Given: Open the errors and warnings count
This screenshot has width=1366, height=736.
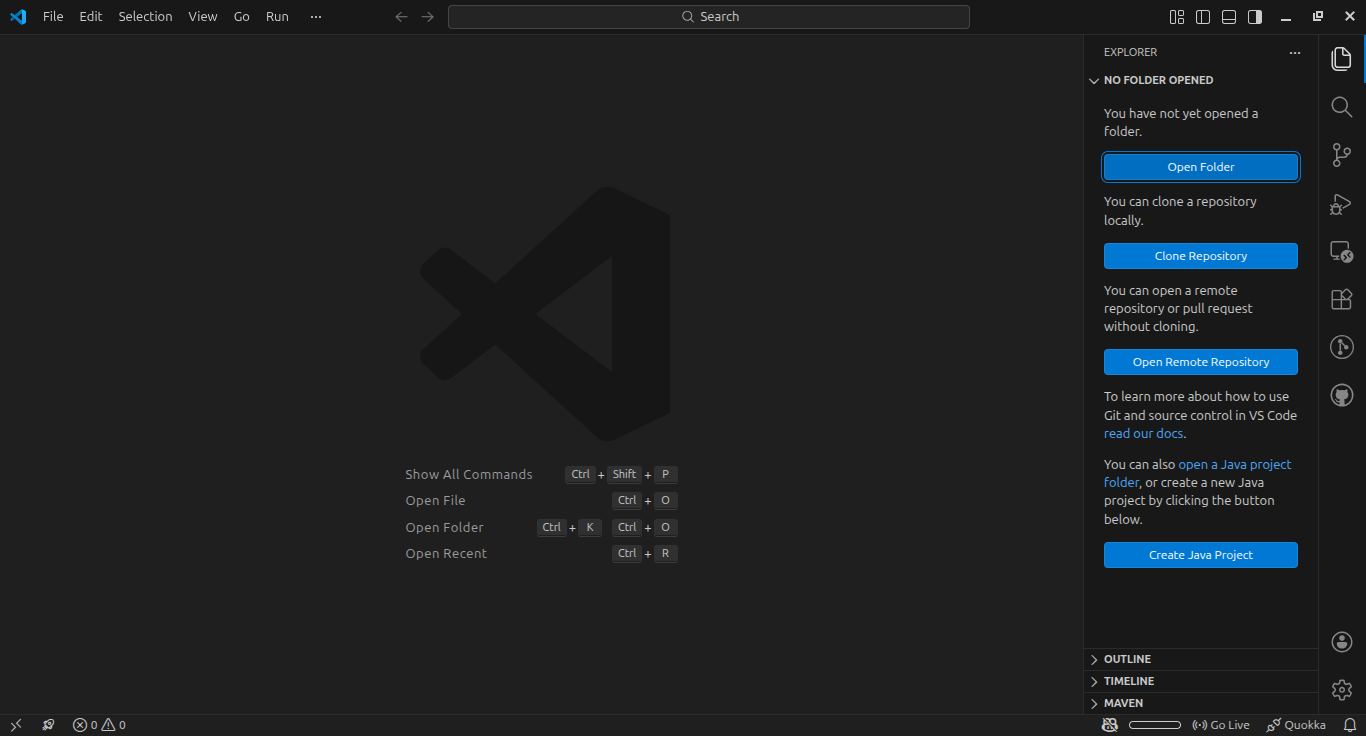Looking at the screenshot, I should click(99, 725).
